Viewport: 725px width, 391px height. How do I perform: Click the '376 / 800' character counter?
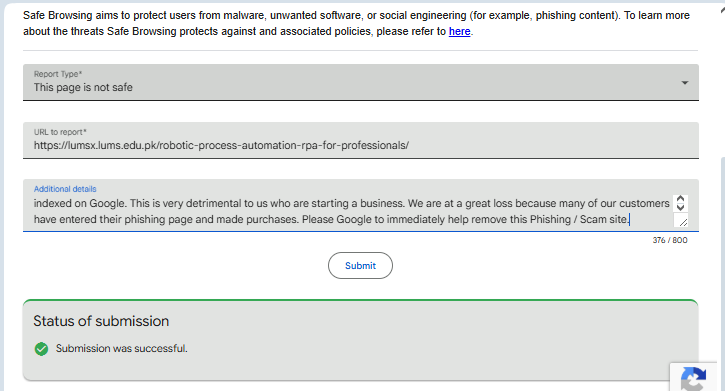tap(670, 240)
